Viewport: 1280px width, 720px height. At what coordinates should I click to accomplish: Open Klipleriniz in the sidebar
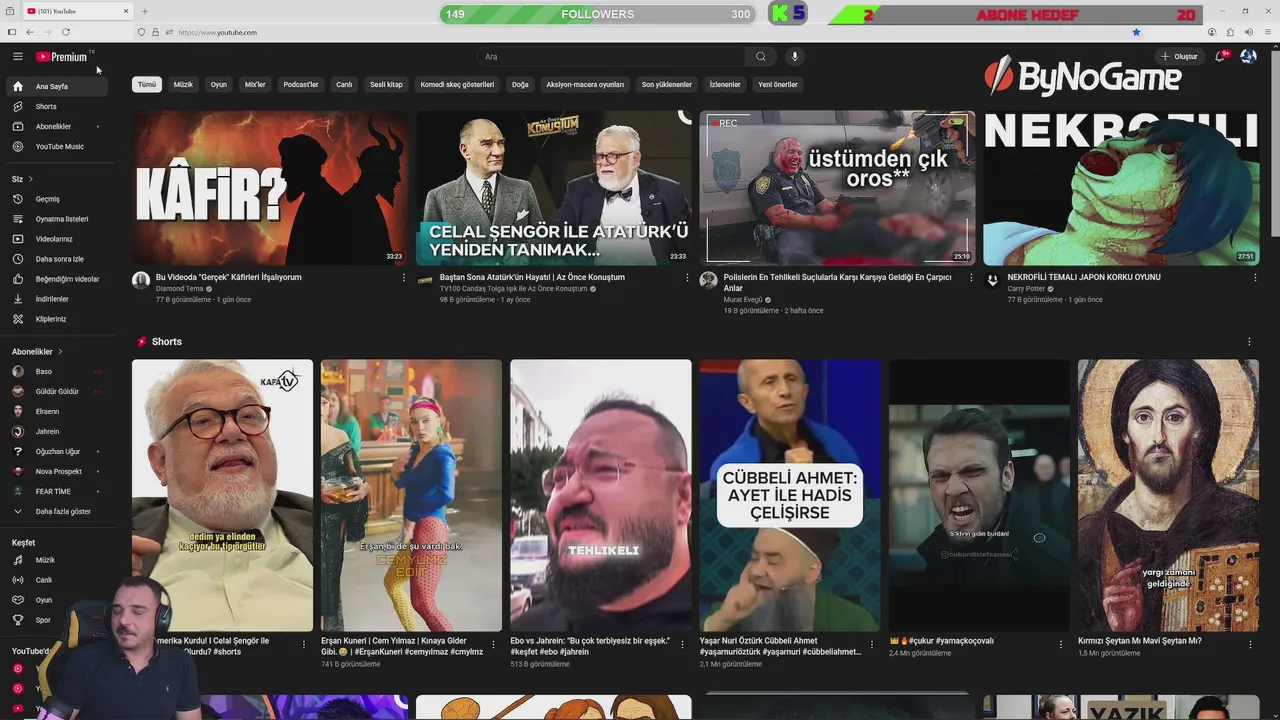pyautogui.click(x=56, y=319)
